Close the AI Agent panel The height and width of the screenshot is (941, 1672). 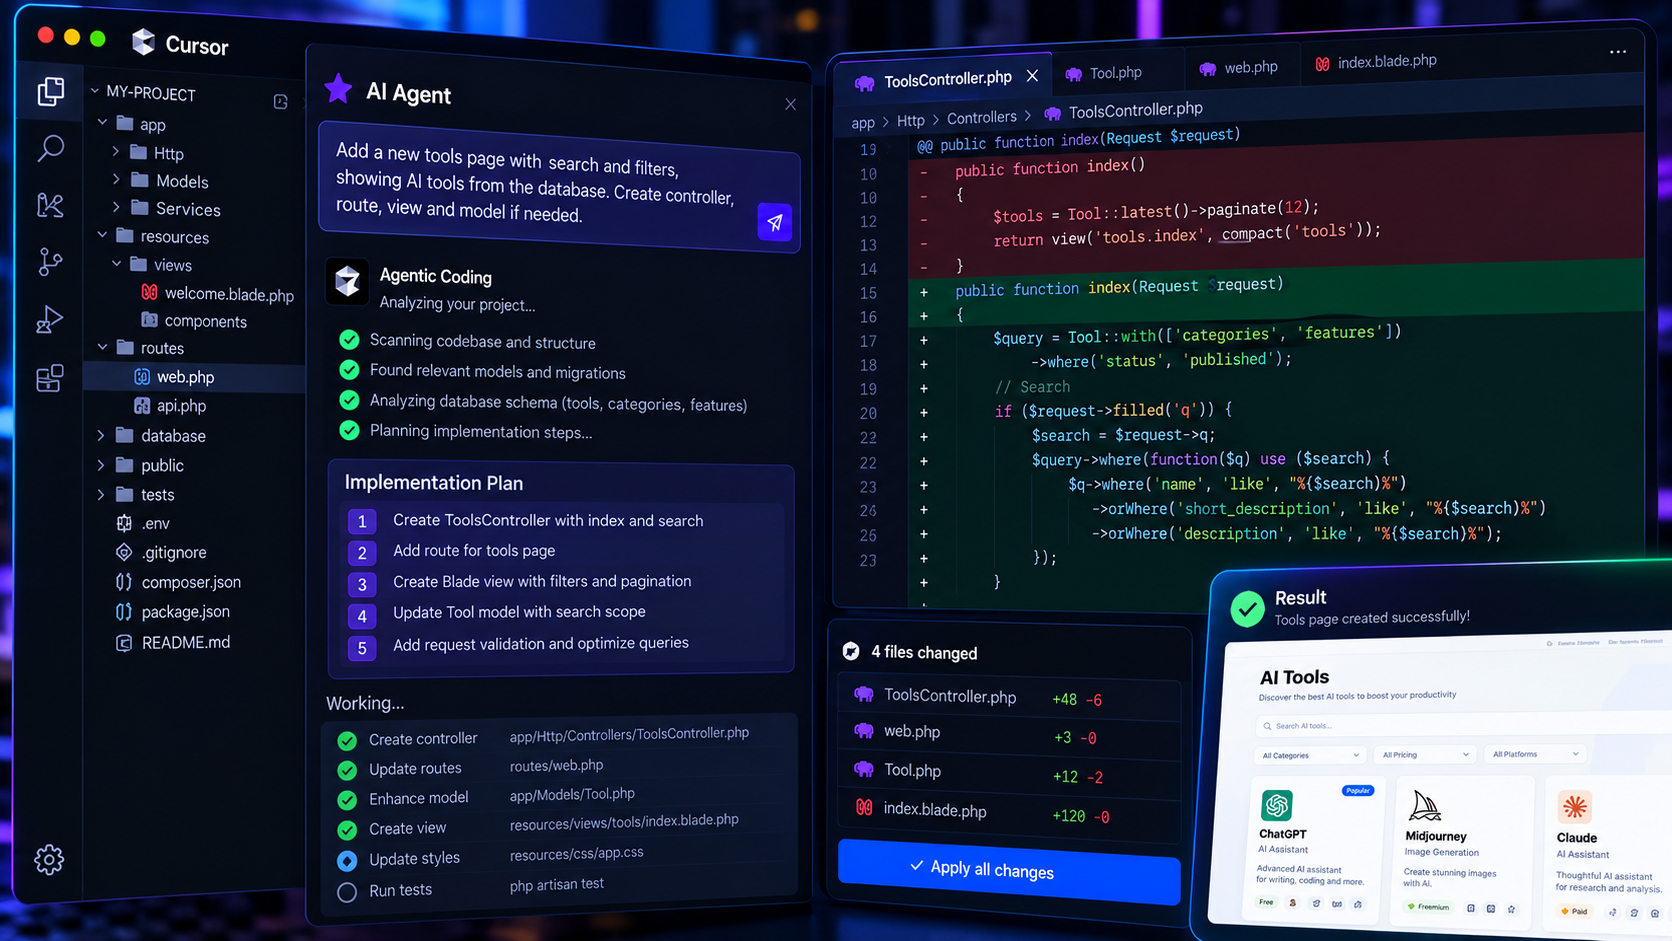[x=790, y=104]
